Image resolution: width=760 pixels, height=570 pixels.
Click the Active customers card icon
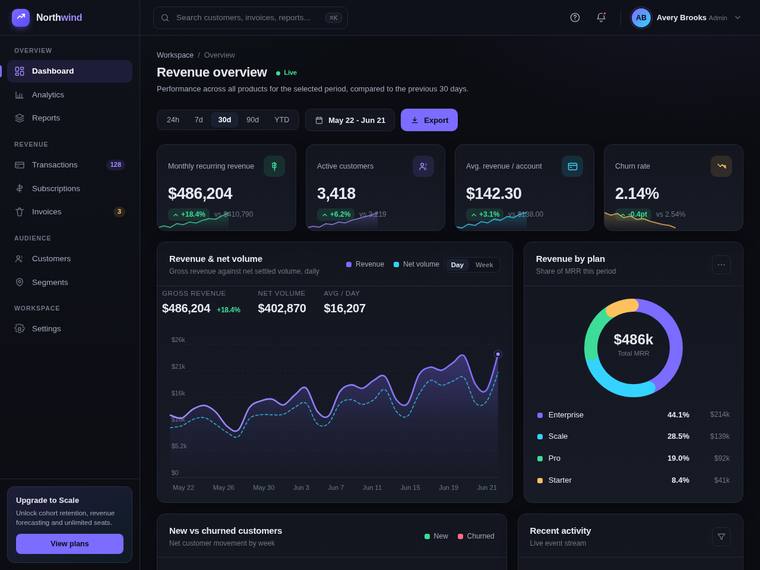pyautogui.click(x=423, y=166)
